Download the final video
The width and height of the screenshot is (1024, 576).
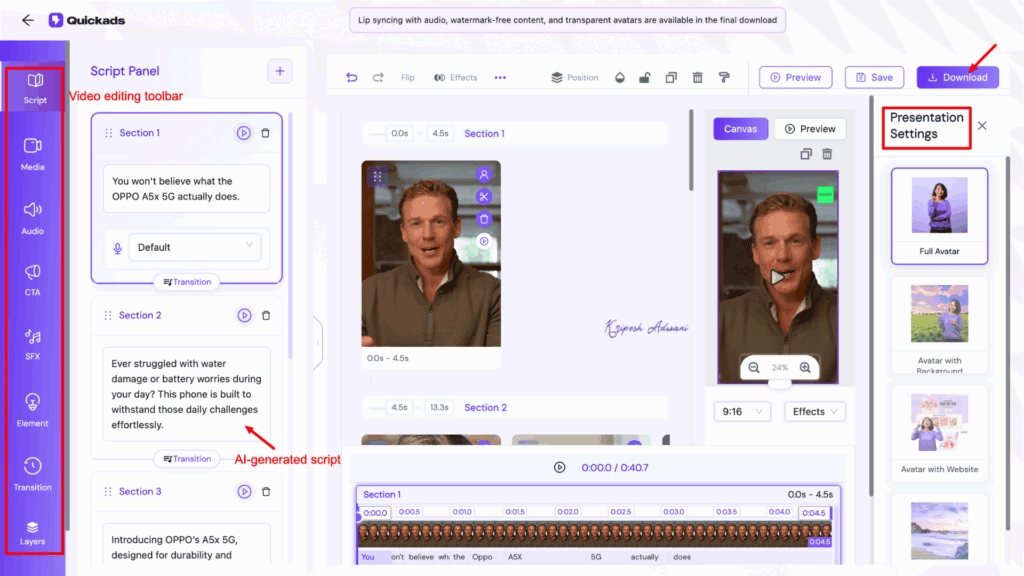(x=956, y=77)
